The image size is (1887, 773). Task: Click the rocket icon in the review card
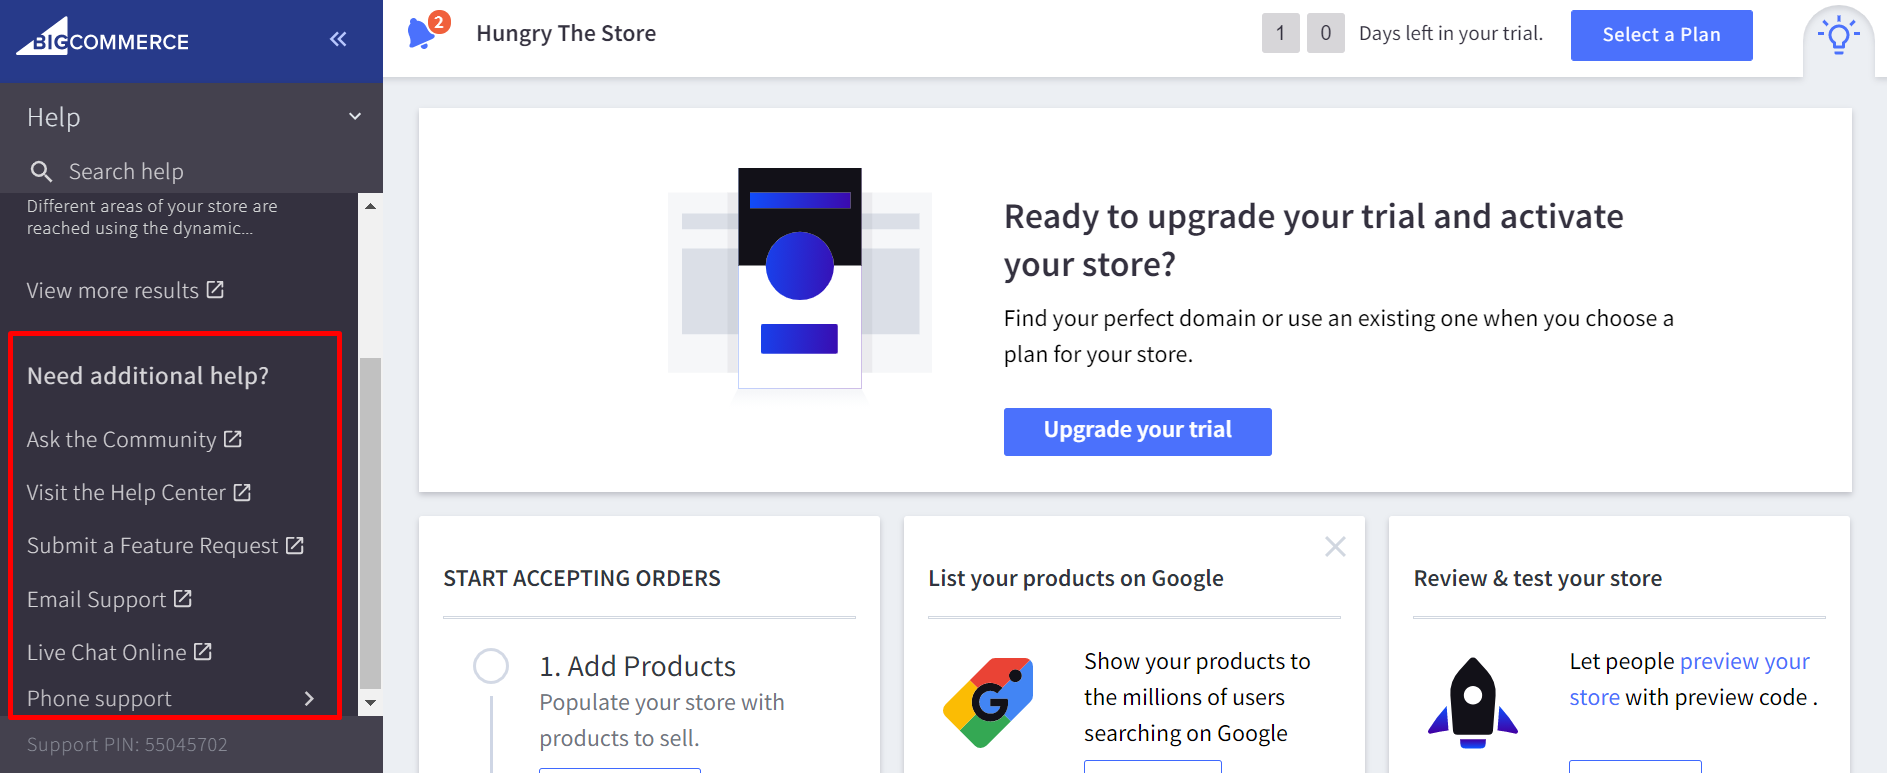pyautogui.click(x=1472, y=702)
